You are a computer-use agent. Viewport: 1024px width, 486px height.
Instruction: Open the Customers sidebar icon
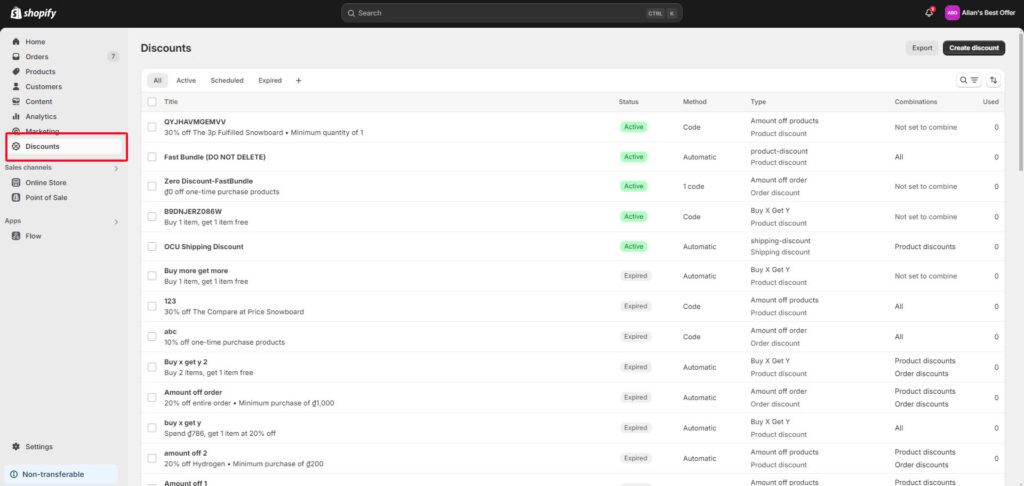point(16,87)
